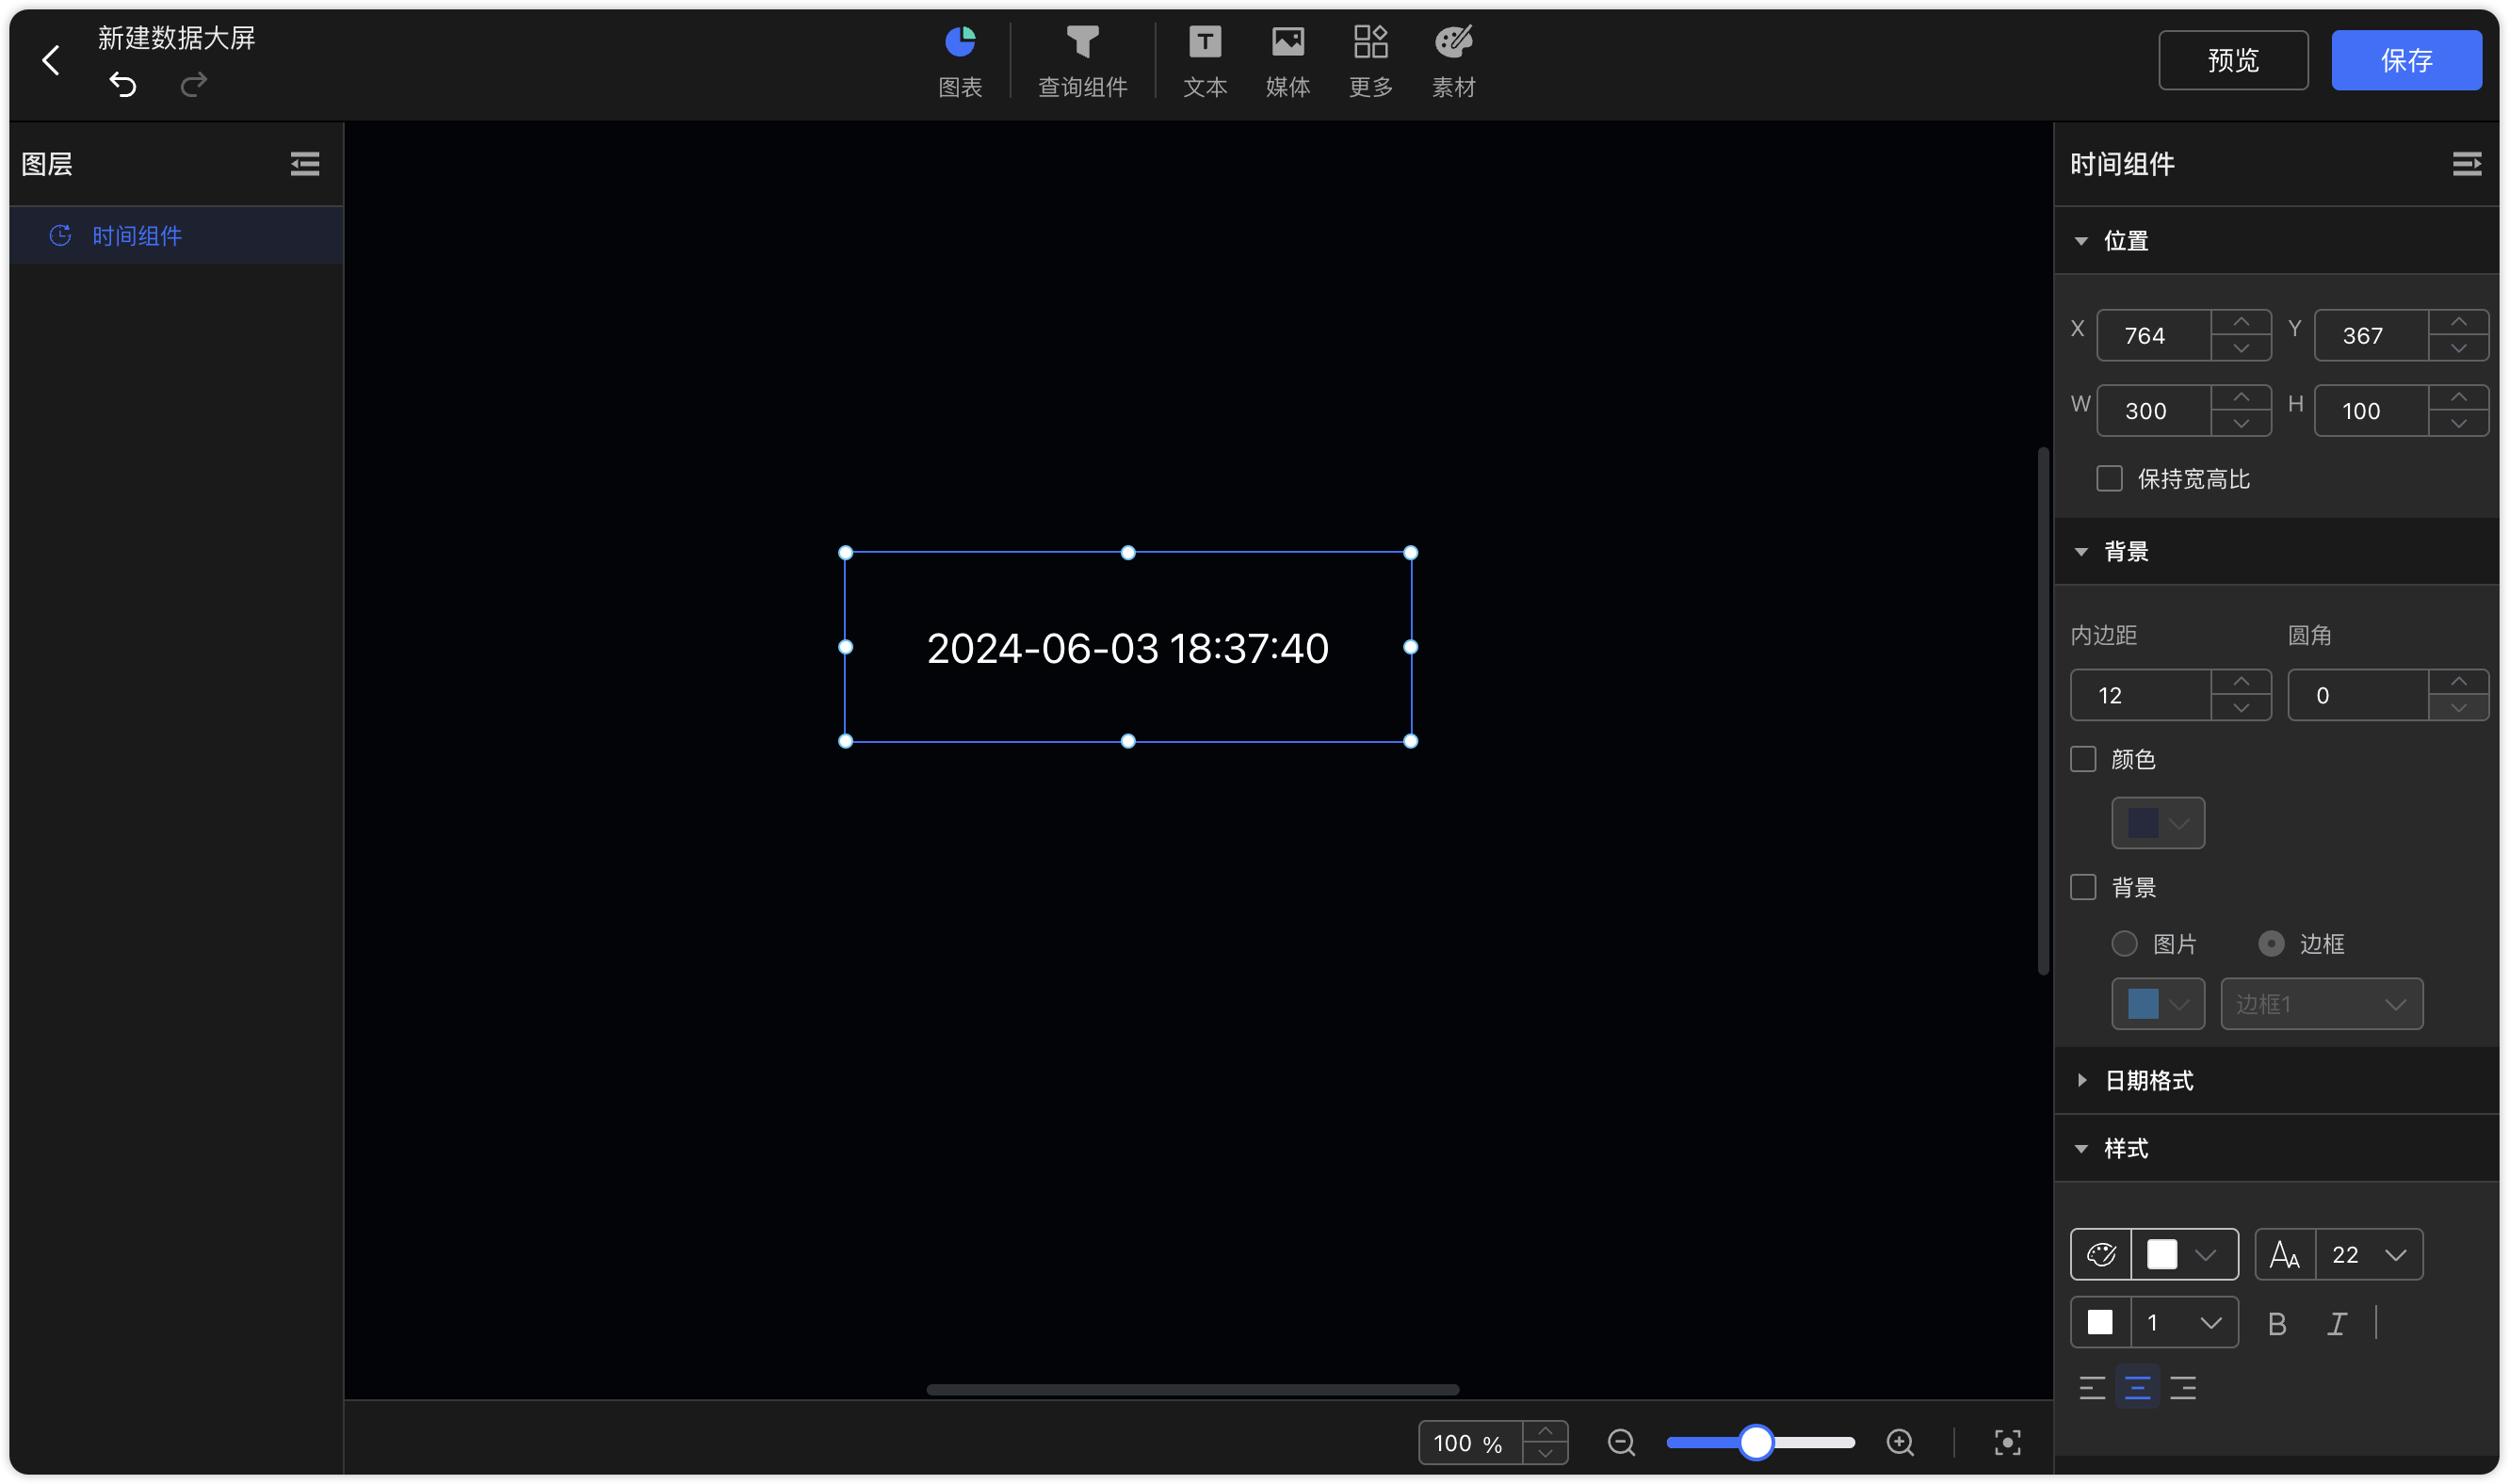Increase the 圆角 radius stepper

(x=2458, y=682)
